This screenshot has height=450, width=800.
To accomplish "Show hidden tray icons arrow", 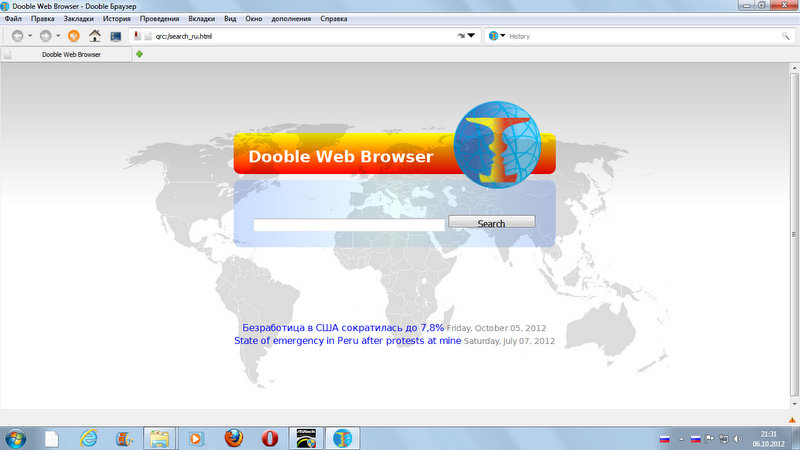I will pos(681,439).
